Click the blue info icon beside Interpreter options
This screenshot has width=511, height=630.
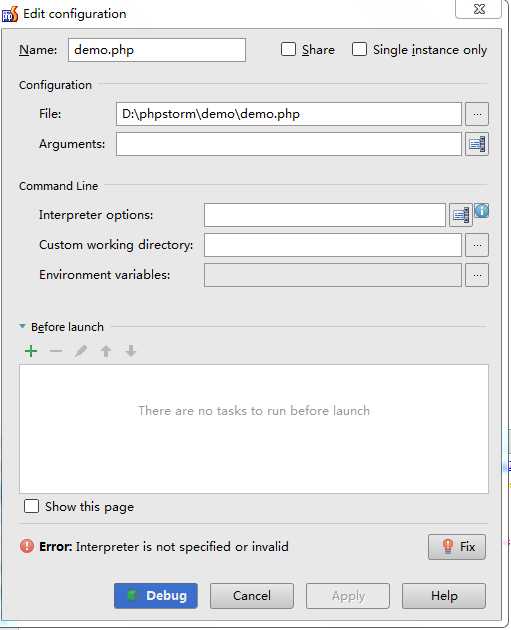[x=482, y=211]
